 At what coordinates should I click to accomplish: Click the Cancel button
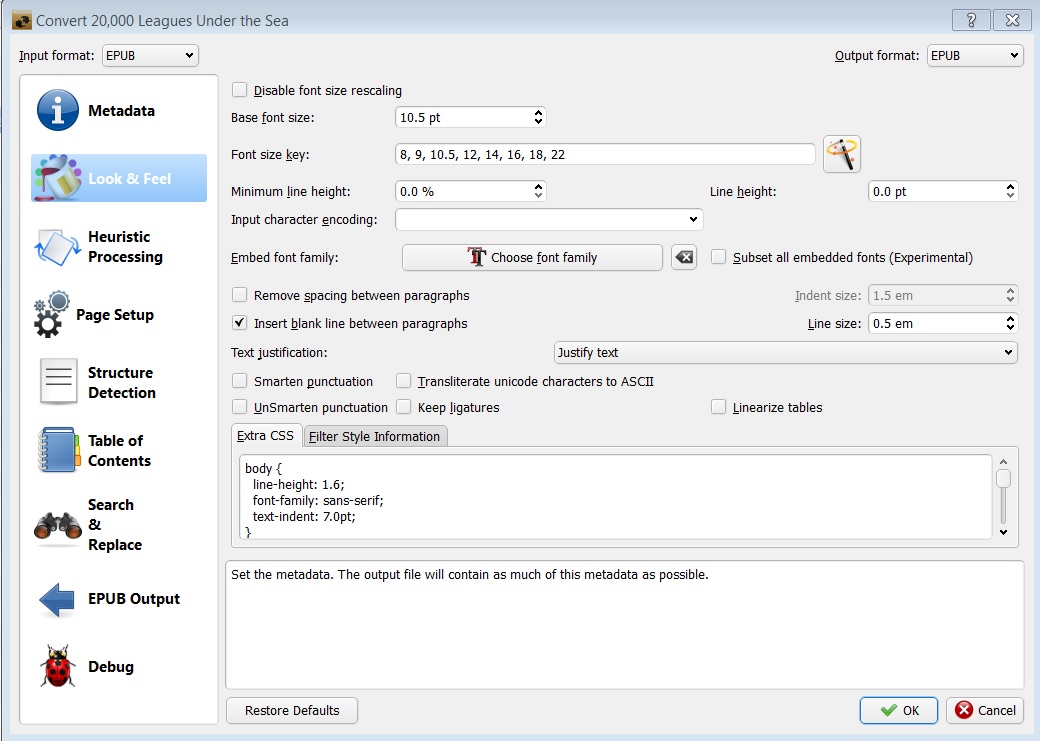[x=985, y=710]
